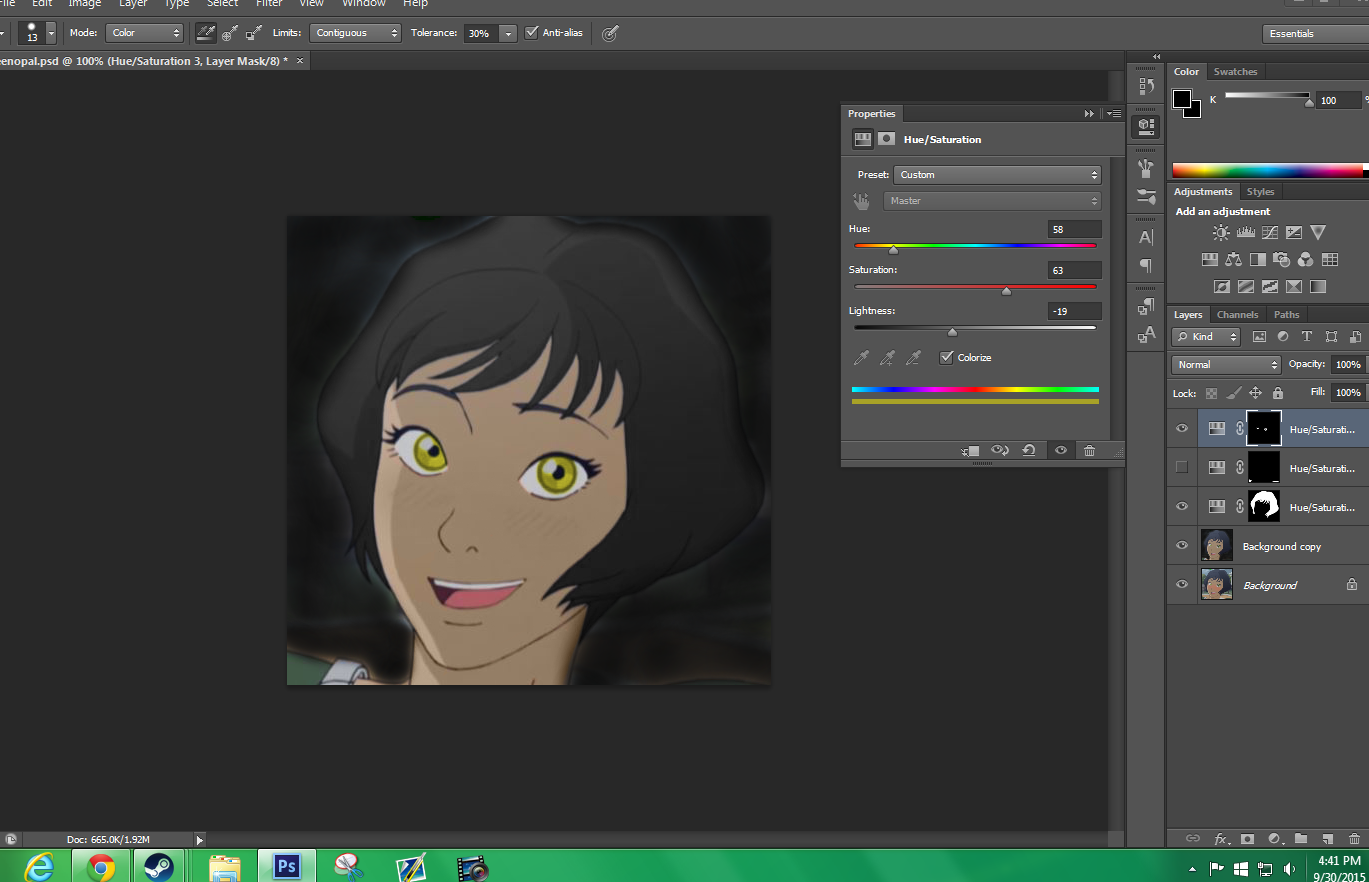This screenshot has width=1369, height=882.
Task: Click the Add layer mask icon
Action: (1247, 839)
